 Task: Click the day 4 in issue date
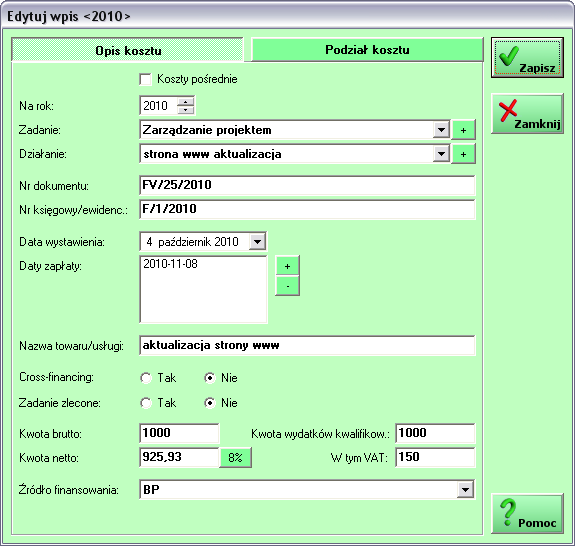149,242
